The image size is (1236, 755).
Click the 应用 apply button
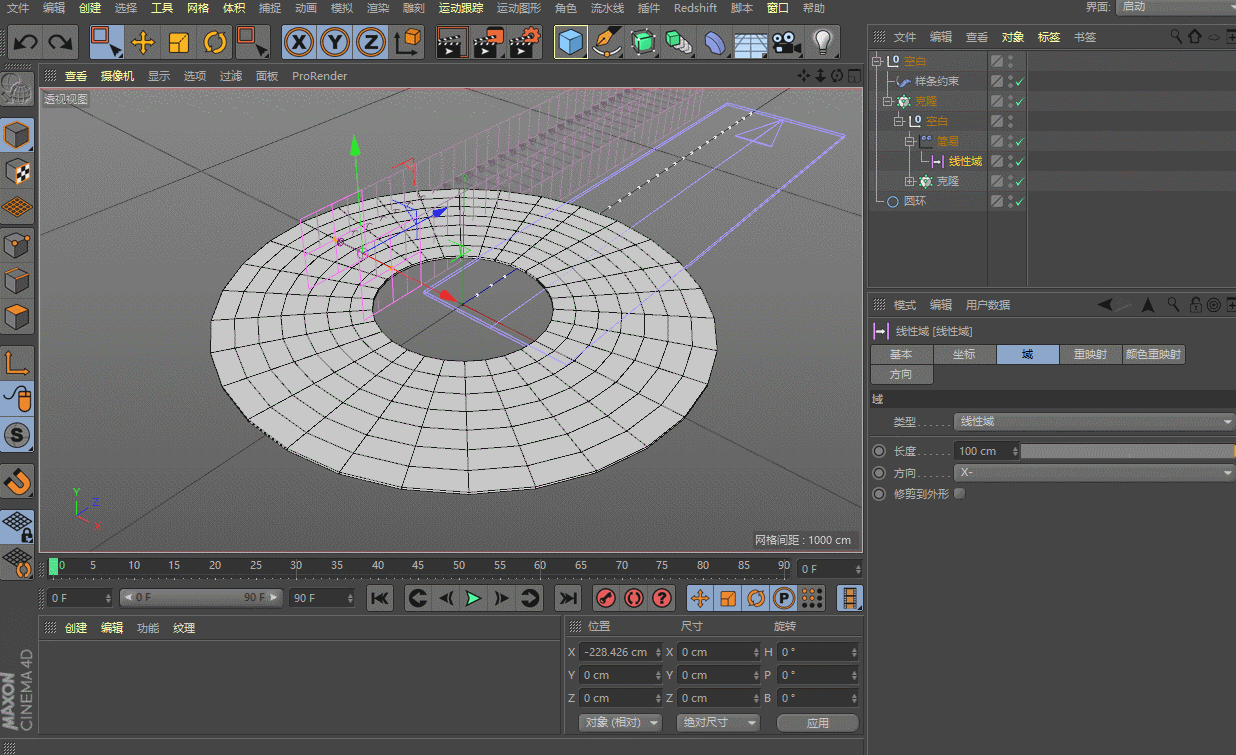point(817,722)
